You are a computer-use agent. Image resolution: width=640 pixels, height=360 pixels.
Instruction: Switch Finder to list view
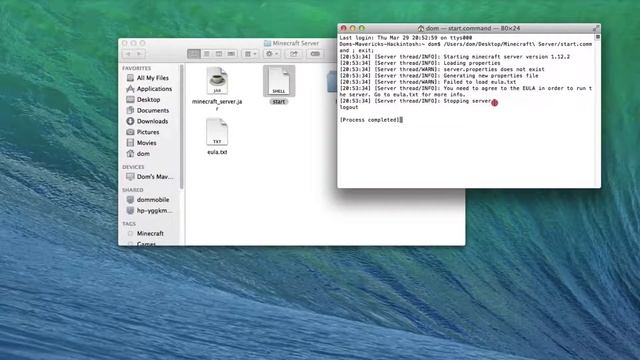coord(207,54)
